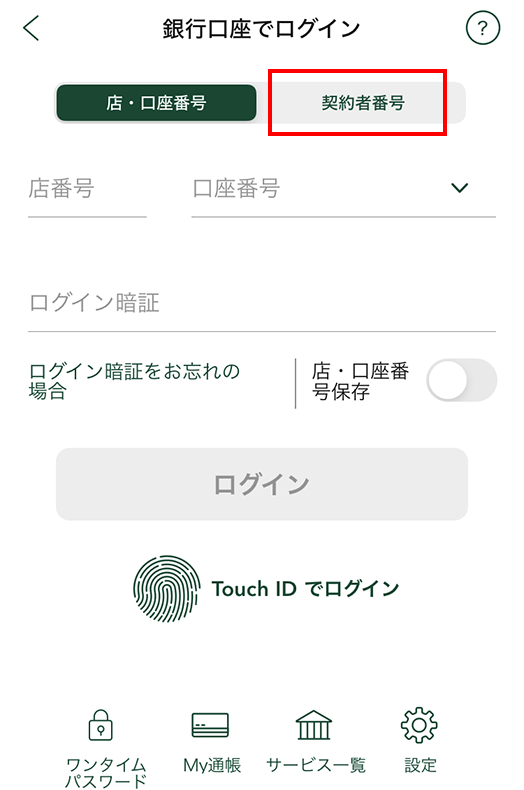
Task: Open My通帳 passbook icon
Action: pos(211,725)
